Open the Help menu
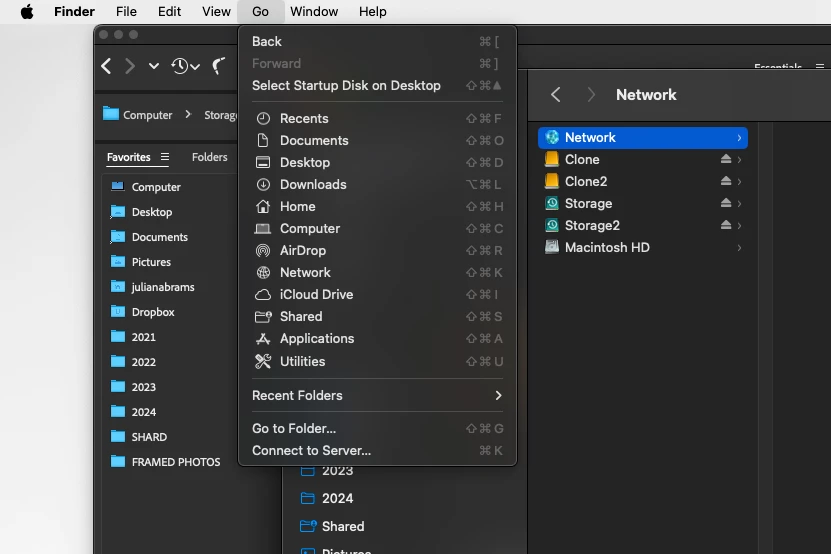Screen dimensions: 831x554 373,12
